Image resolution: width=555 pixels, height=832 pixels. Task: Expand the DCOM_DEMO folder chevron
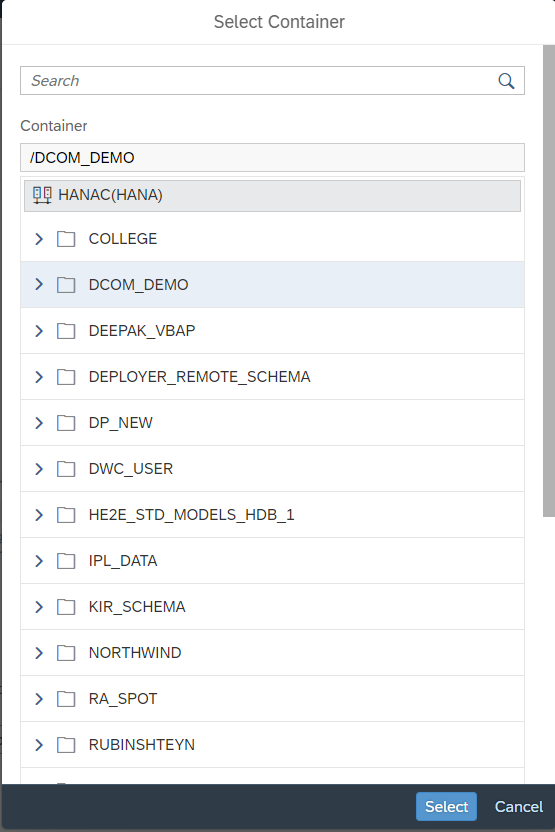tap(39, 284)
